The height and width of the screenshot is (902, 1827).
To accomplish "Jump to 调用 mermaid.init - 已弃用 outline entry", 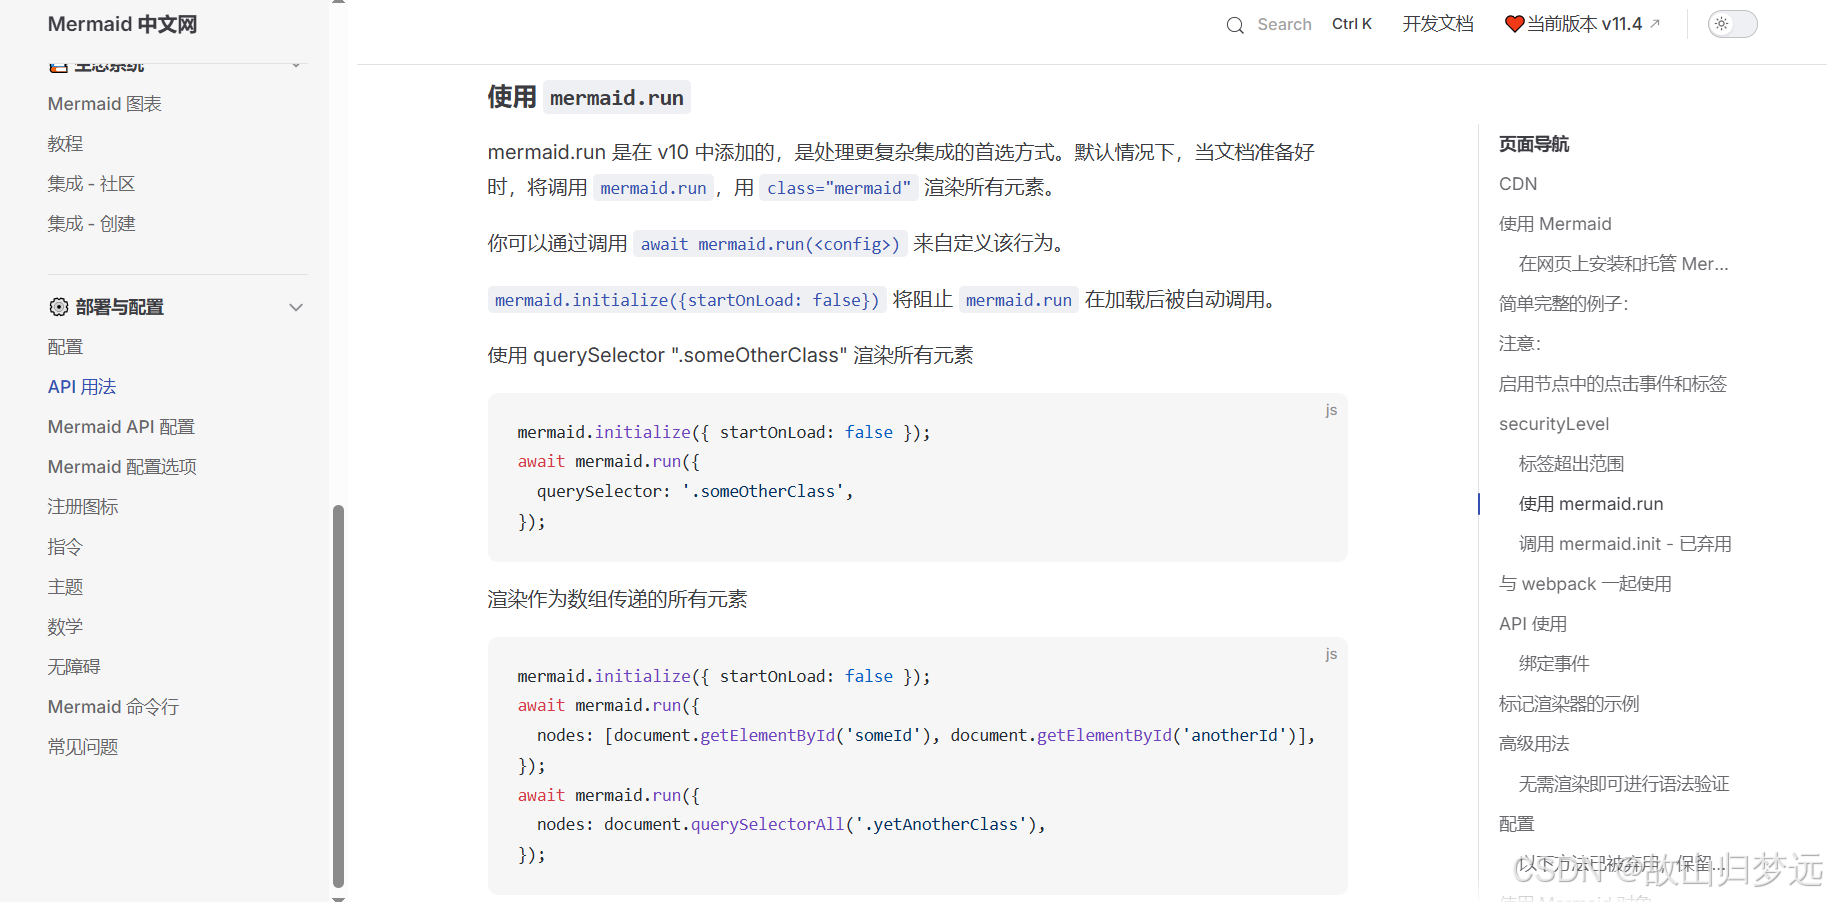I will coord(1625,544).
